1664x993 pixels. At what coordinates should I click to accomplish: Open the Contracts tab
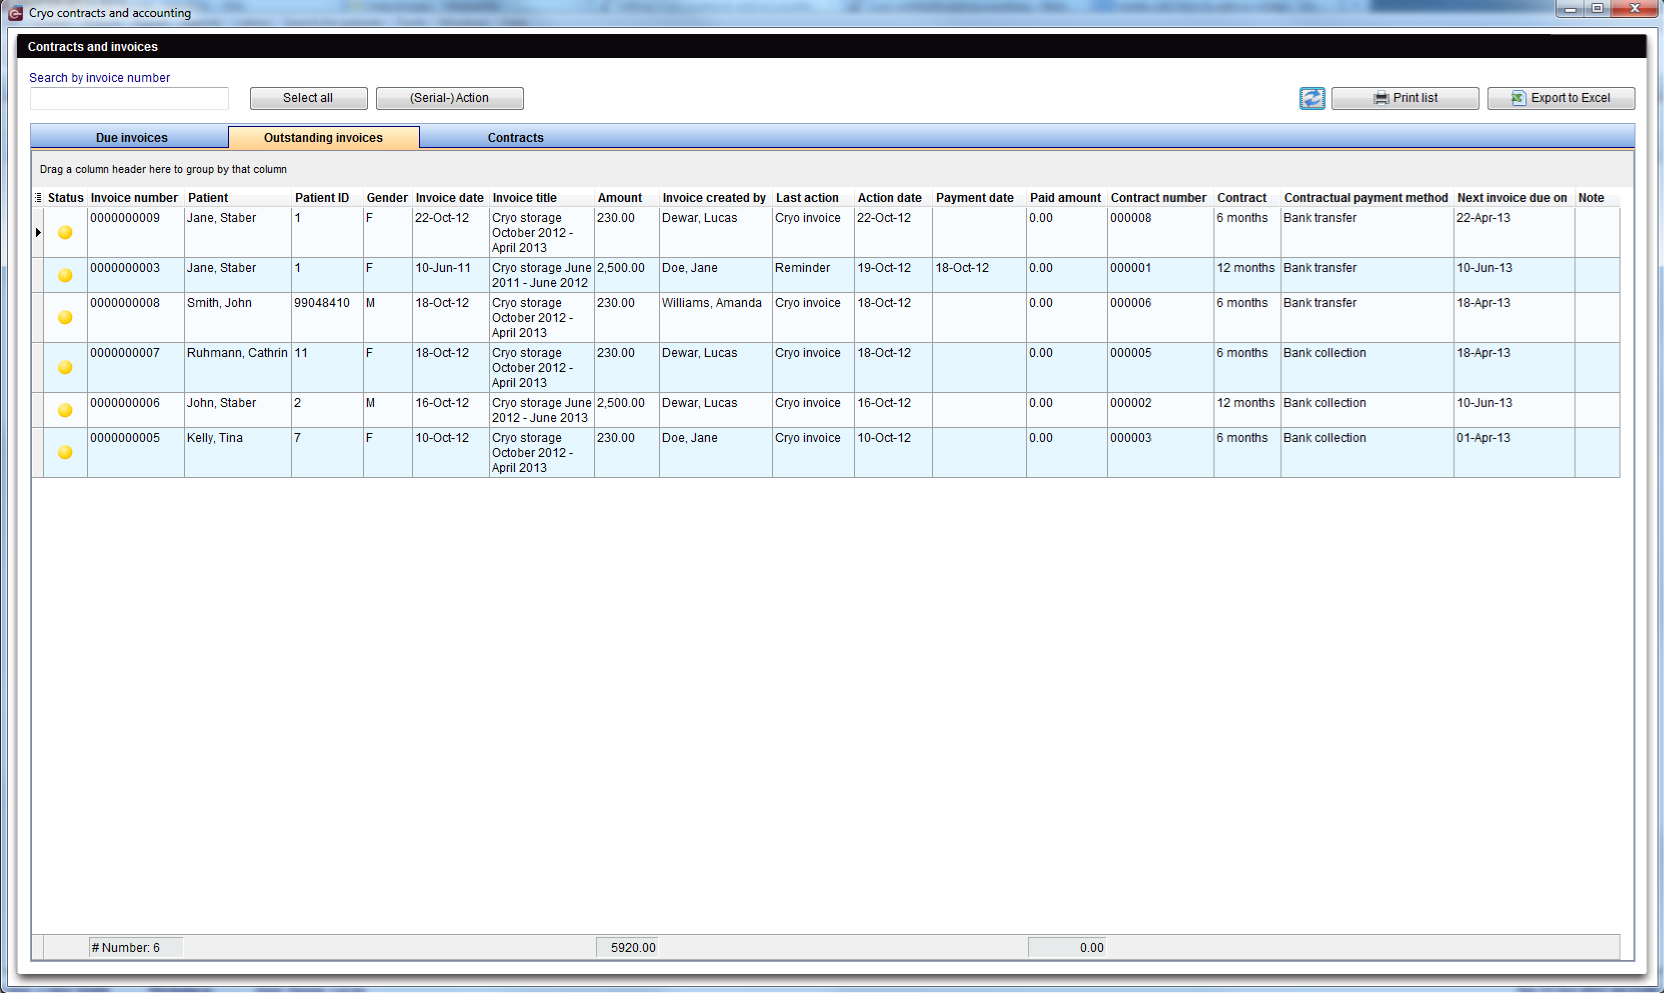pos(516,138)
